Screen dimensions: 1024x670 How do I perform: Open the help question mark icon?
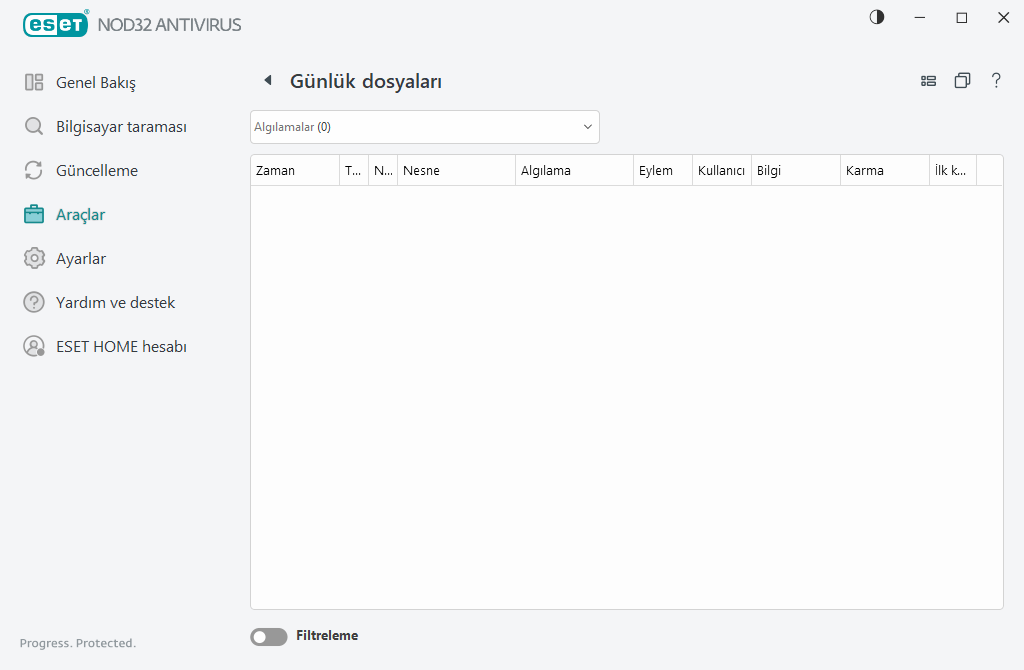[x=996, y=81]
